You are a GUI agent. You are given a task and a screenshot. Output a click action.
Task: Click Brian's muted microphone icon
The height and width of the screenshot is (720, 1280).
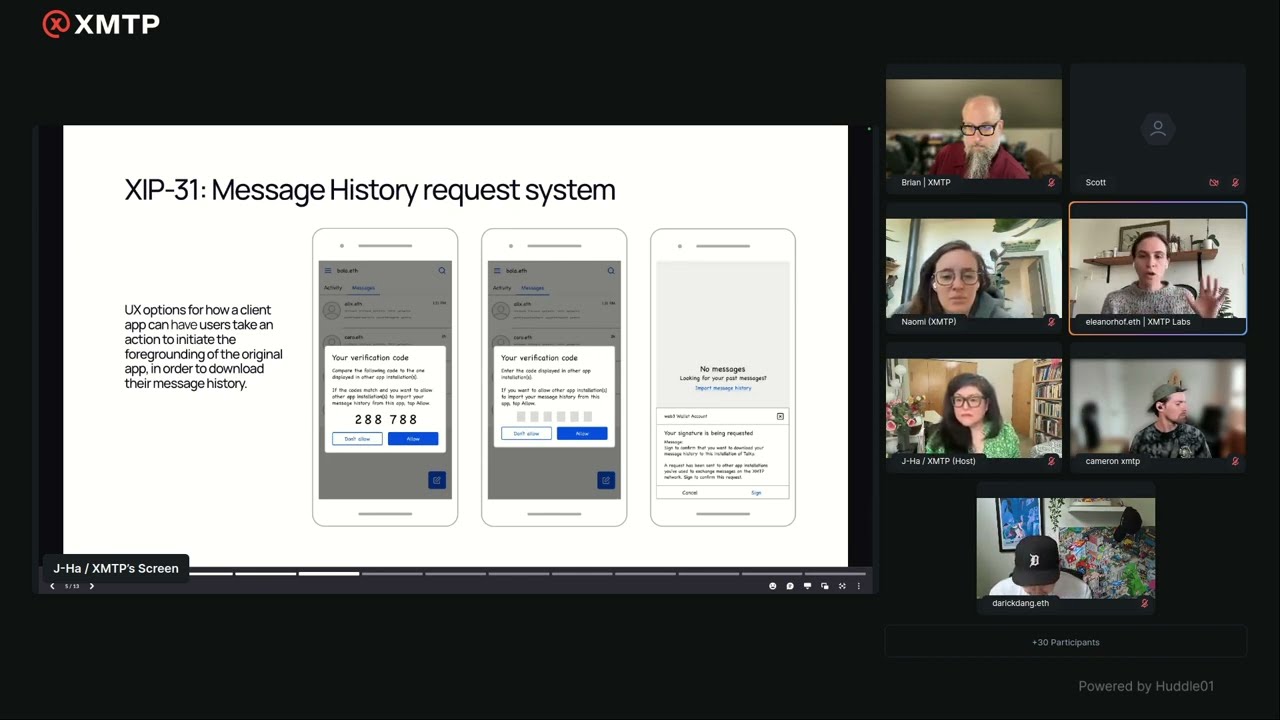tap(1051, 183)
